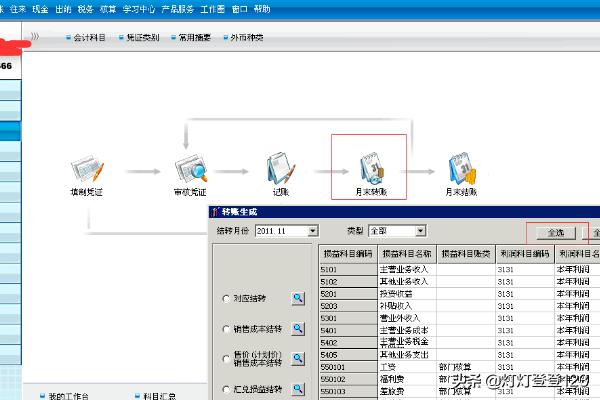Open the 月末转账 workflow icon
600x400 pixels.
(371, 175)
